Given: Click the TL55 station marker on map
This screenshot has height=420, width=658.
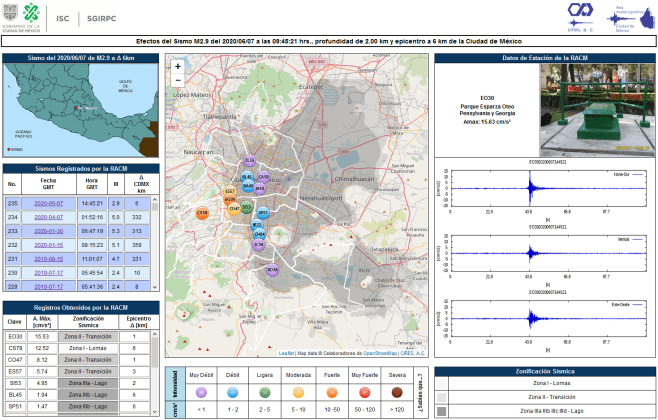Looking at the screenshot, I should (x=250, y=160).
